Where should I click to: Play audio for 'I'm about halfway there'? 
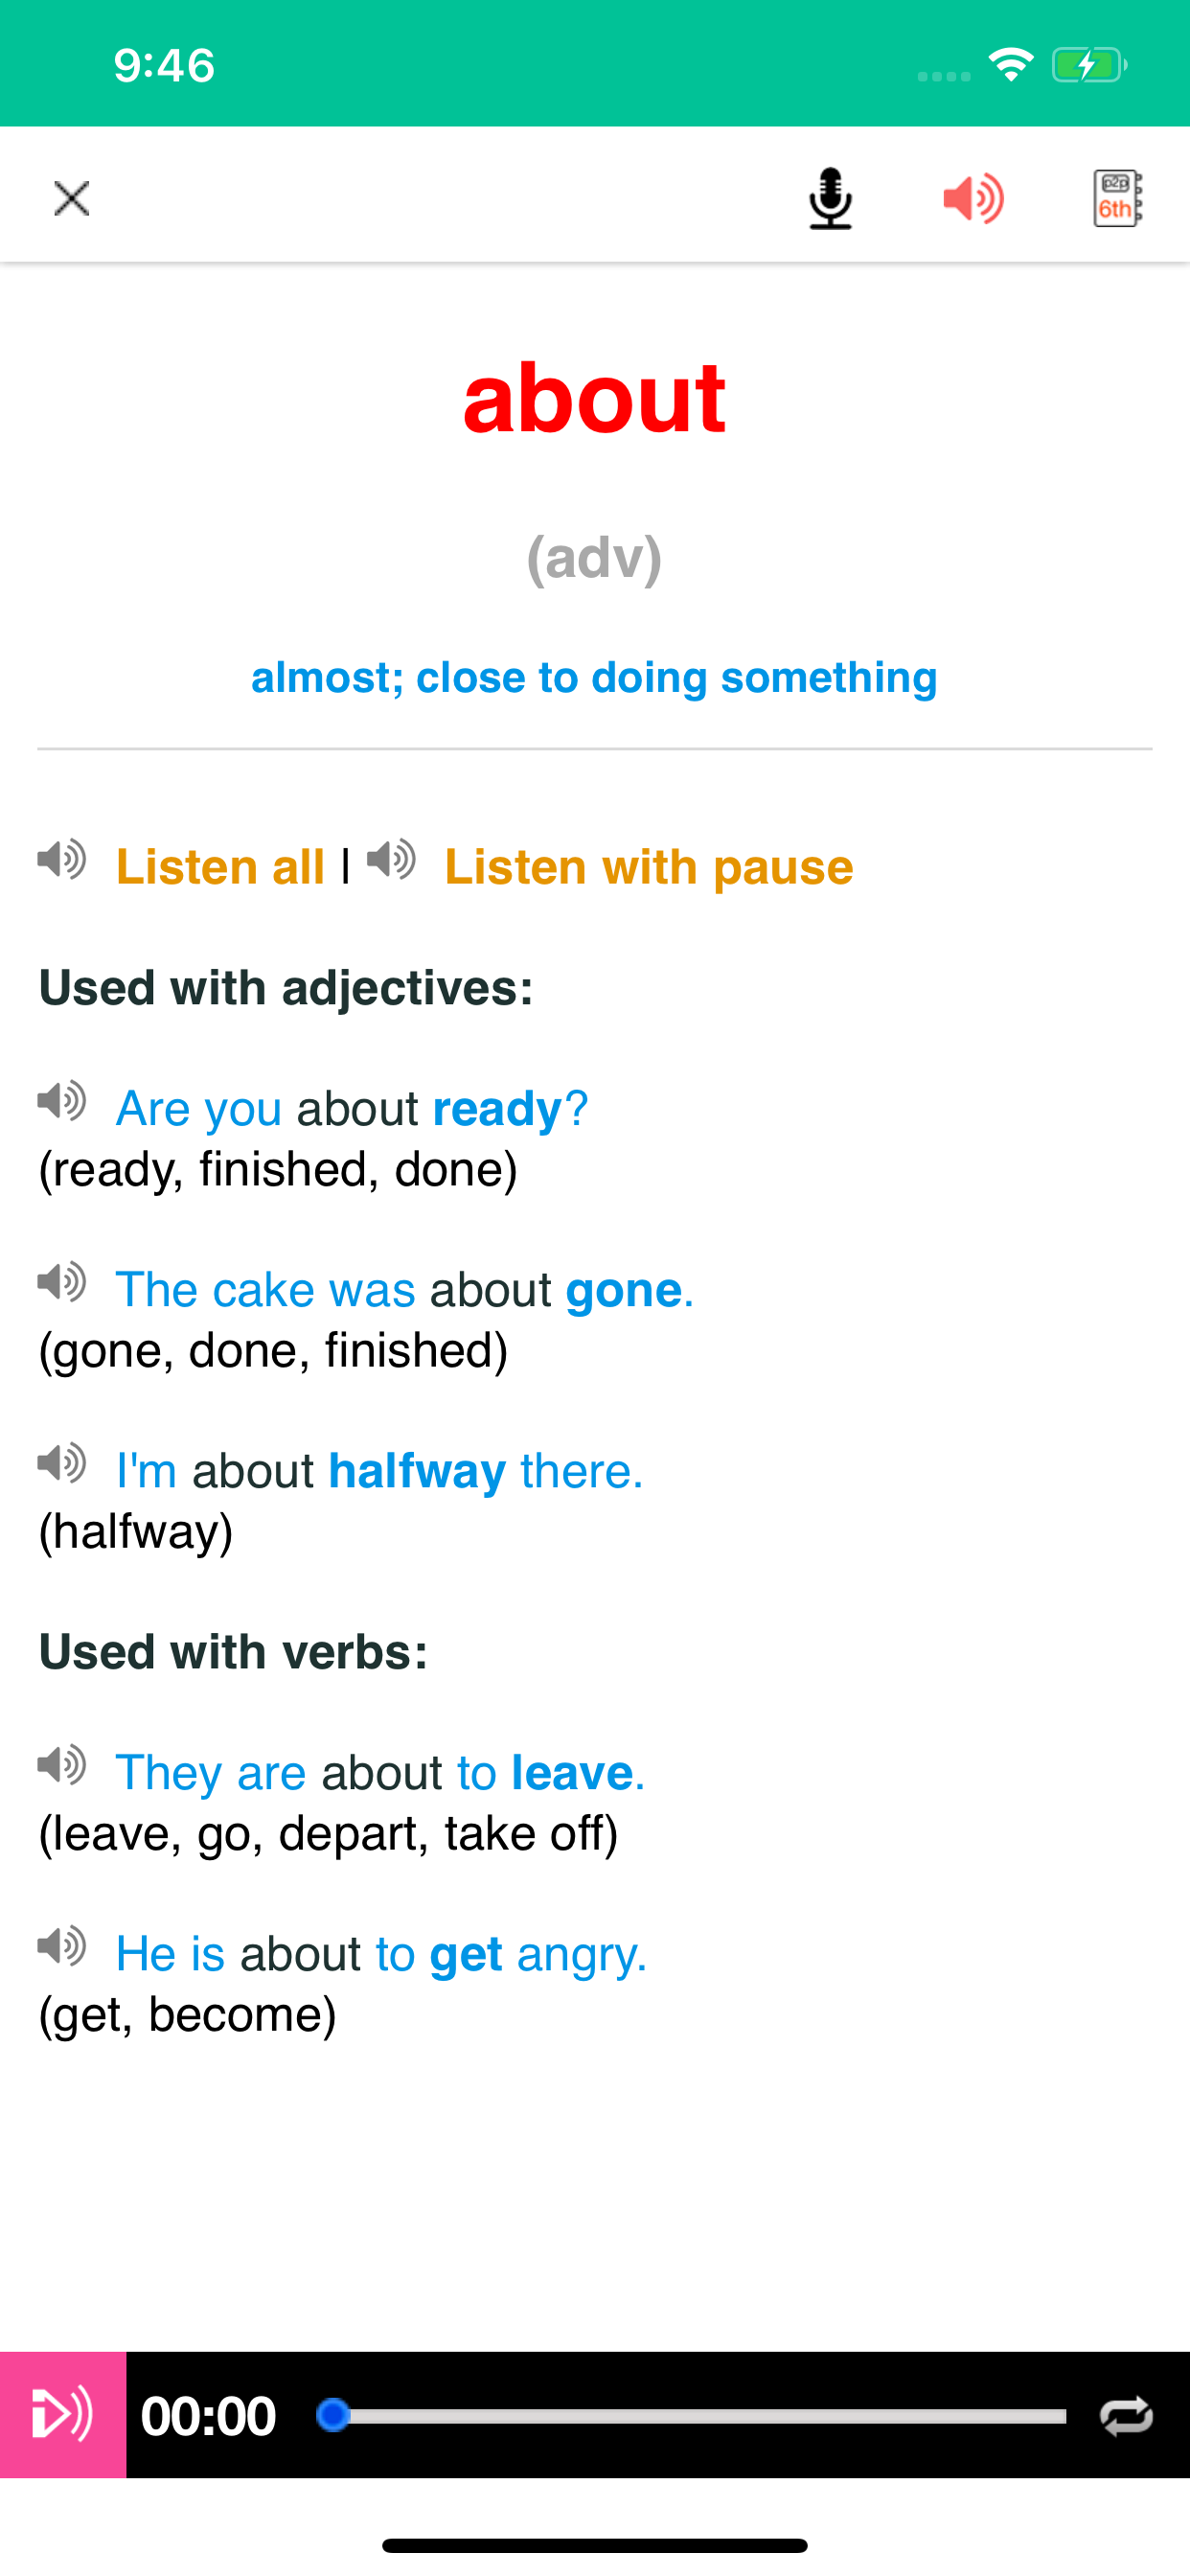(62, 1463)
